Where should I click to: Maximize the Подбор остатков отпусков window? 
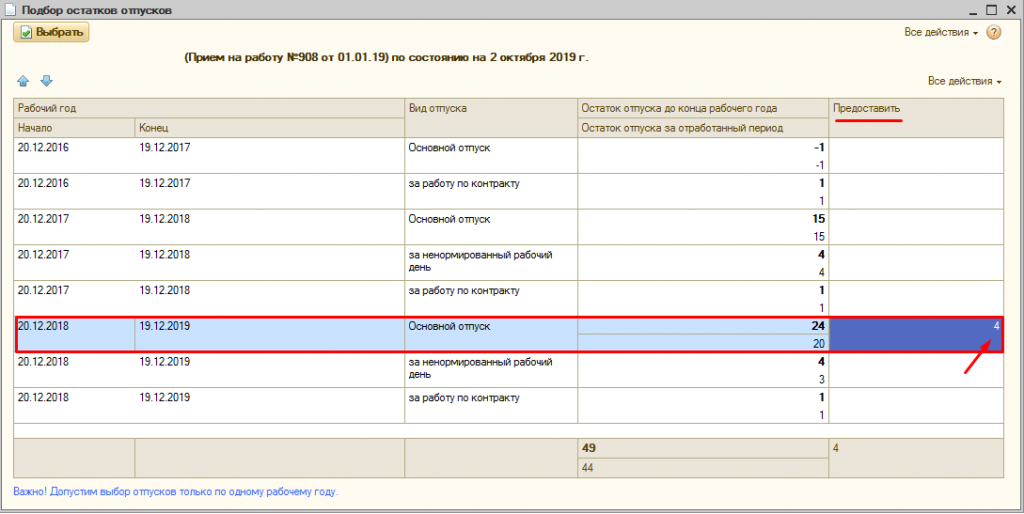pos(991,9)
